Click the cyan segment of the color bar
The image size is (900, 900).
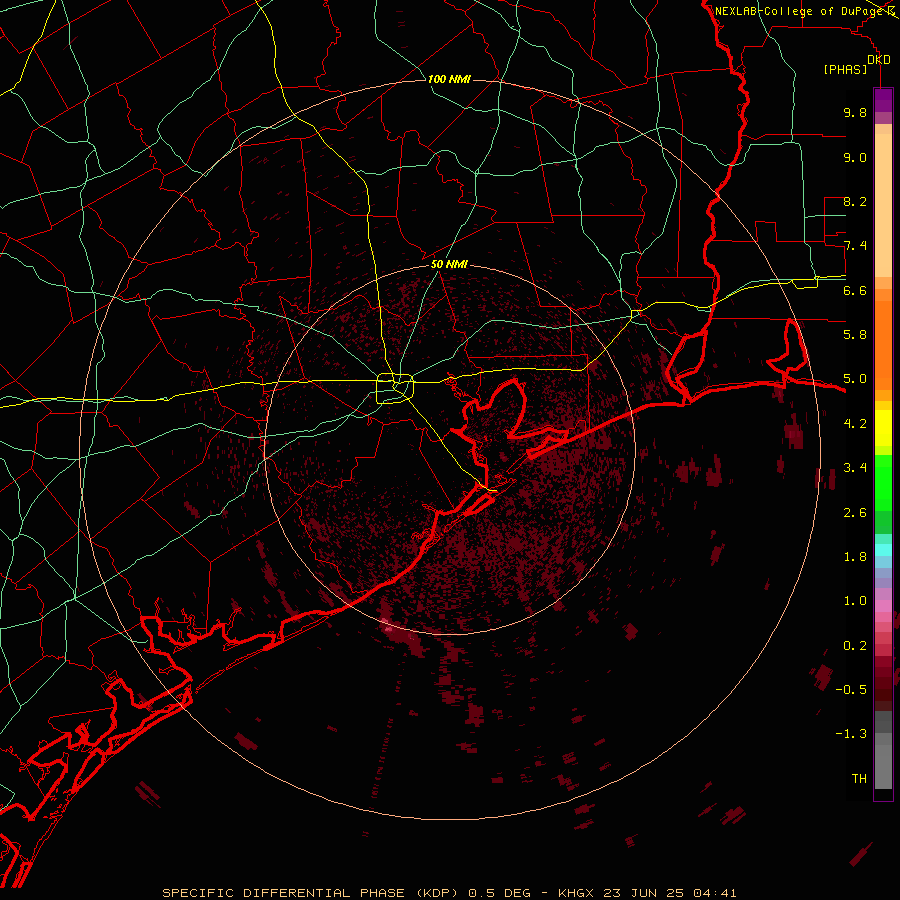click(883, 550)
